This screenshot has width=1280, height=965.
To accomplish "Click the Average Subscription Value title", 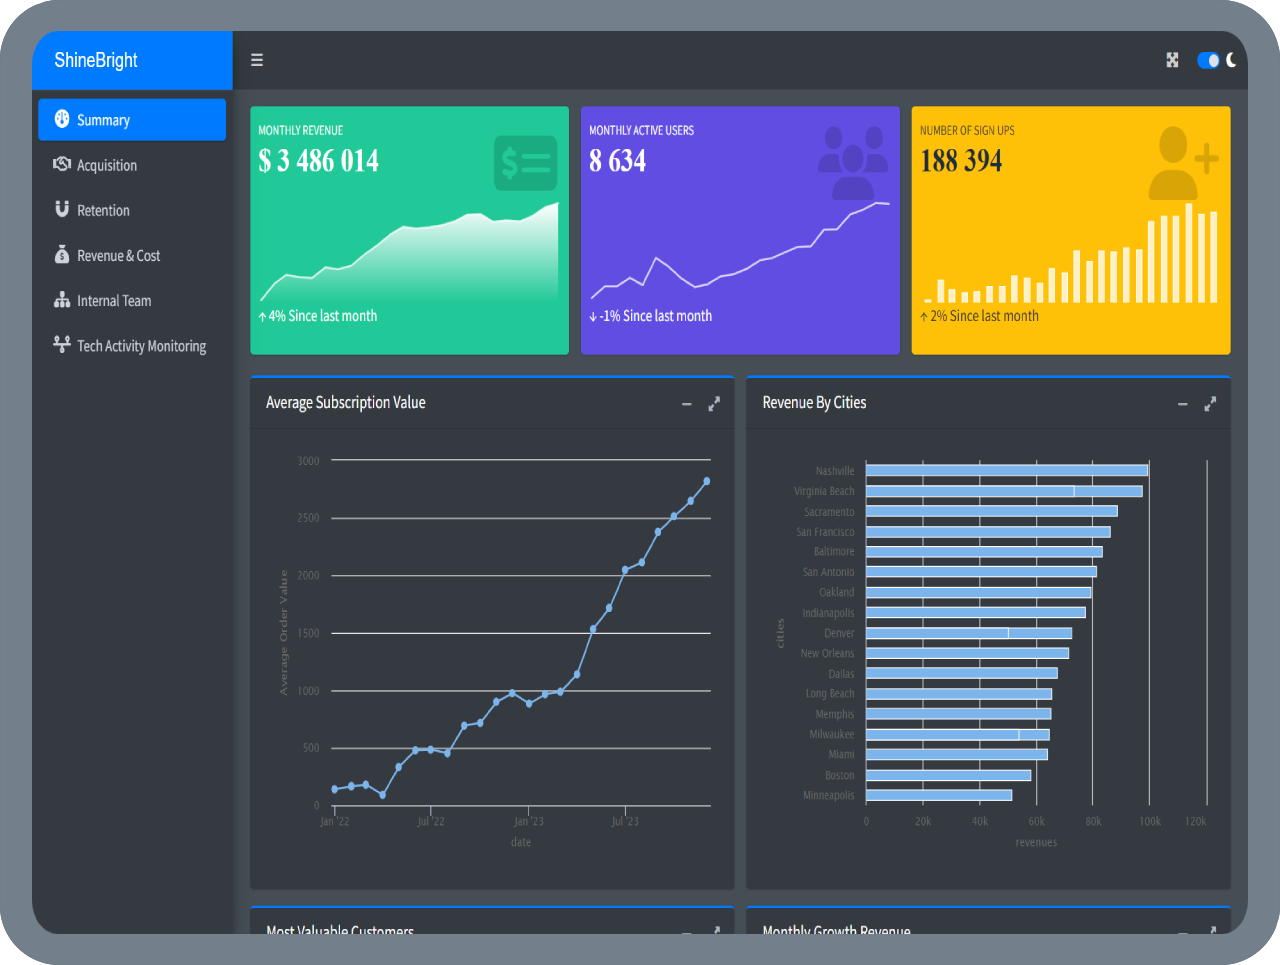I will [346, 403].
